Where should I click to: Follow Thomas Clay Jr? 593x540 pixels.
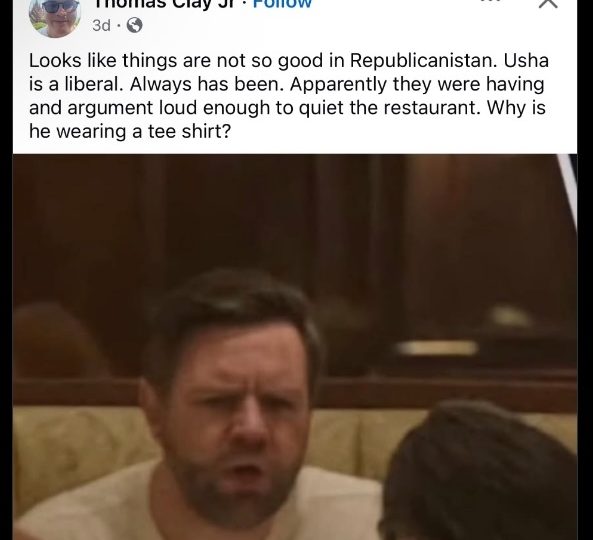coord(282,3)
